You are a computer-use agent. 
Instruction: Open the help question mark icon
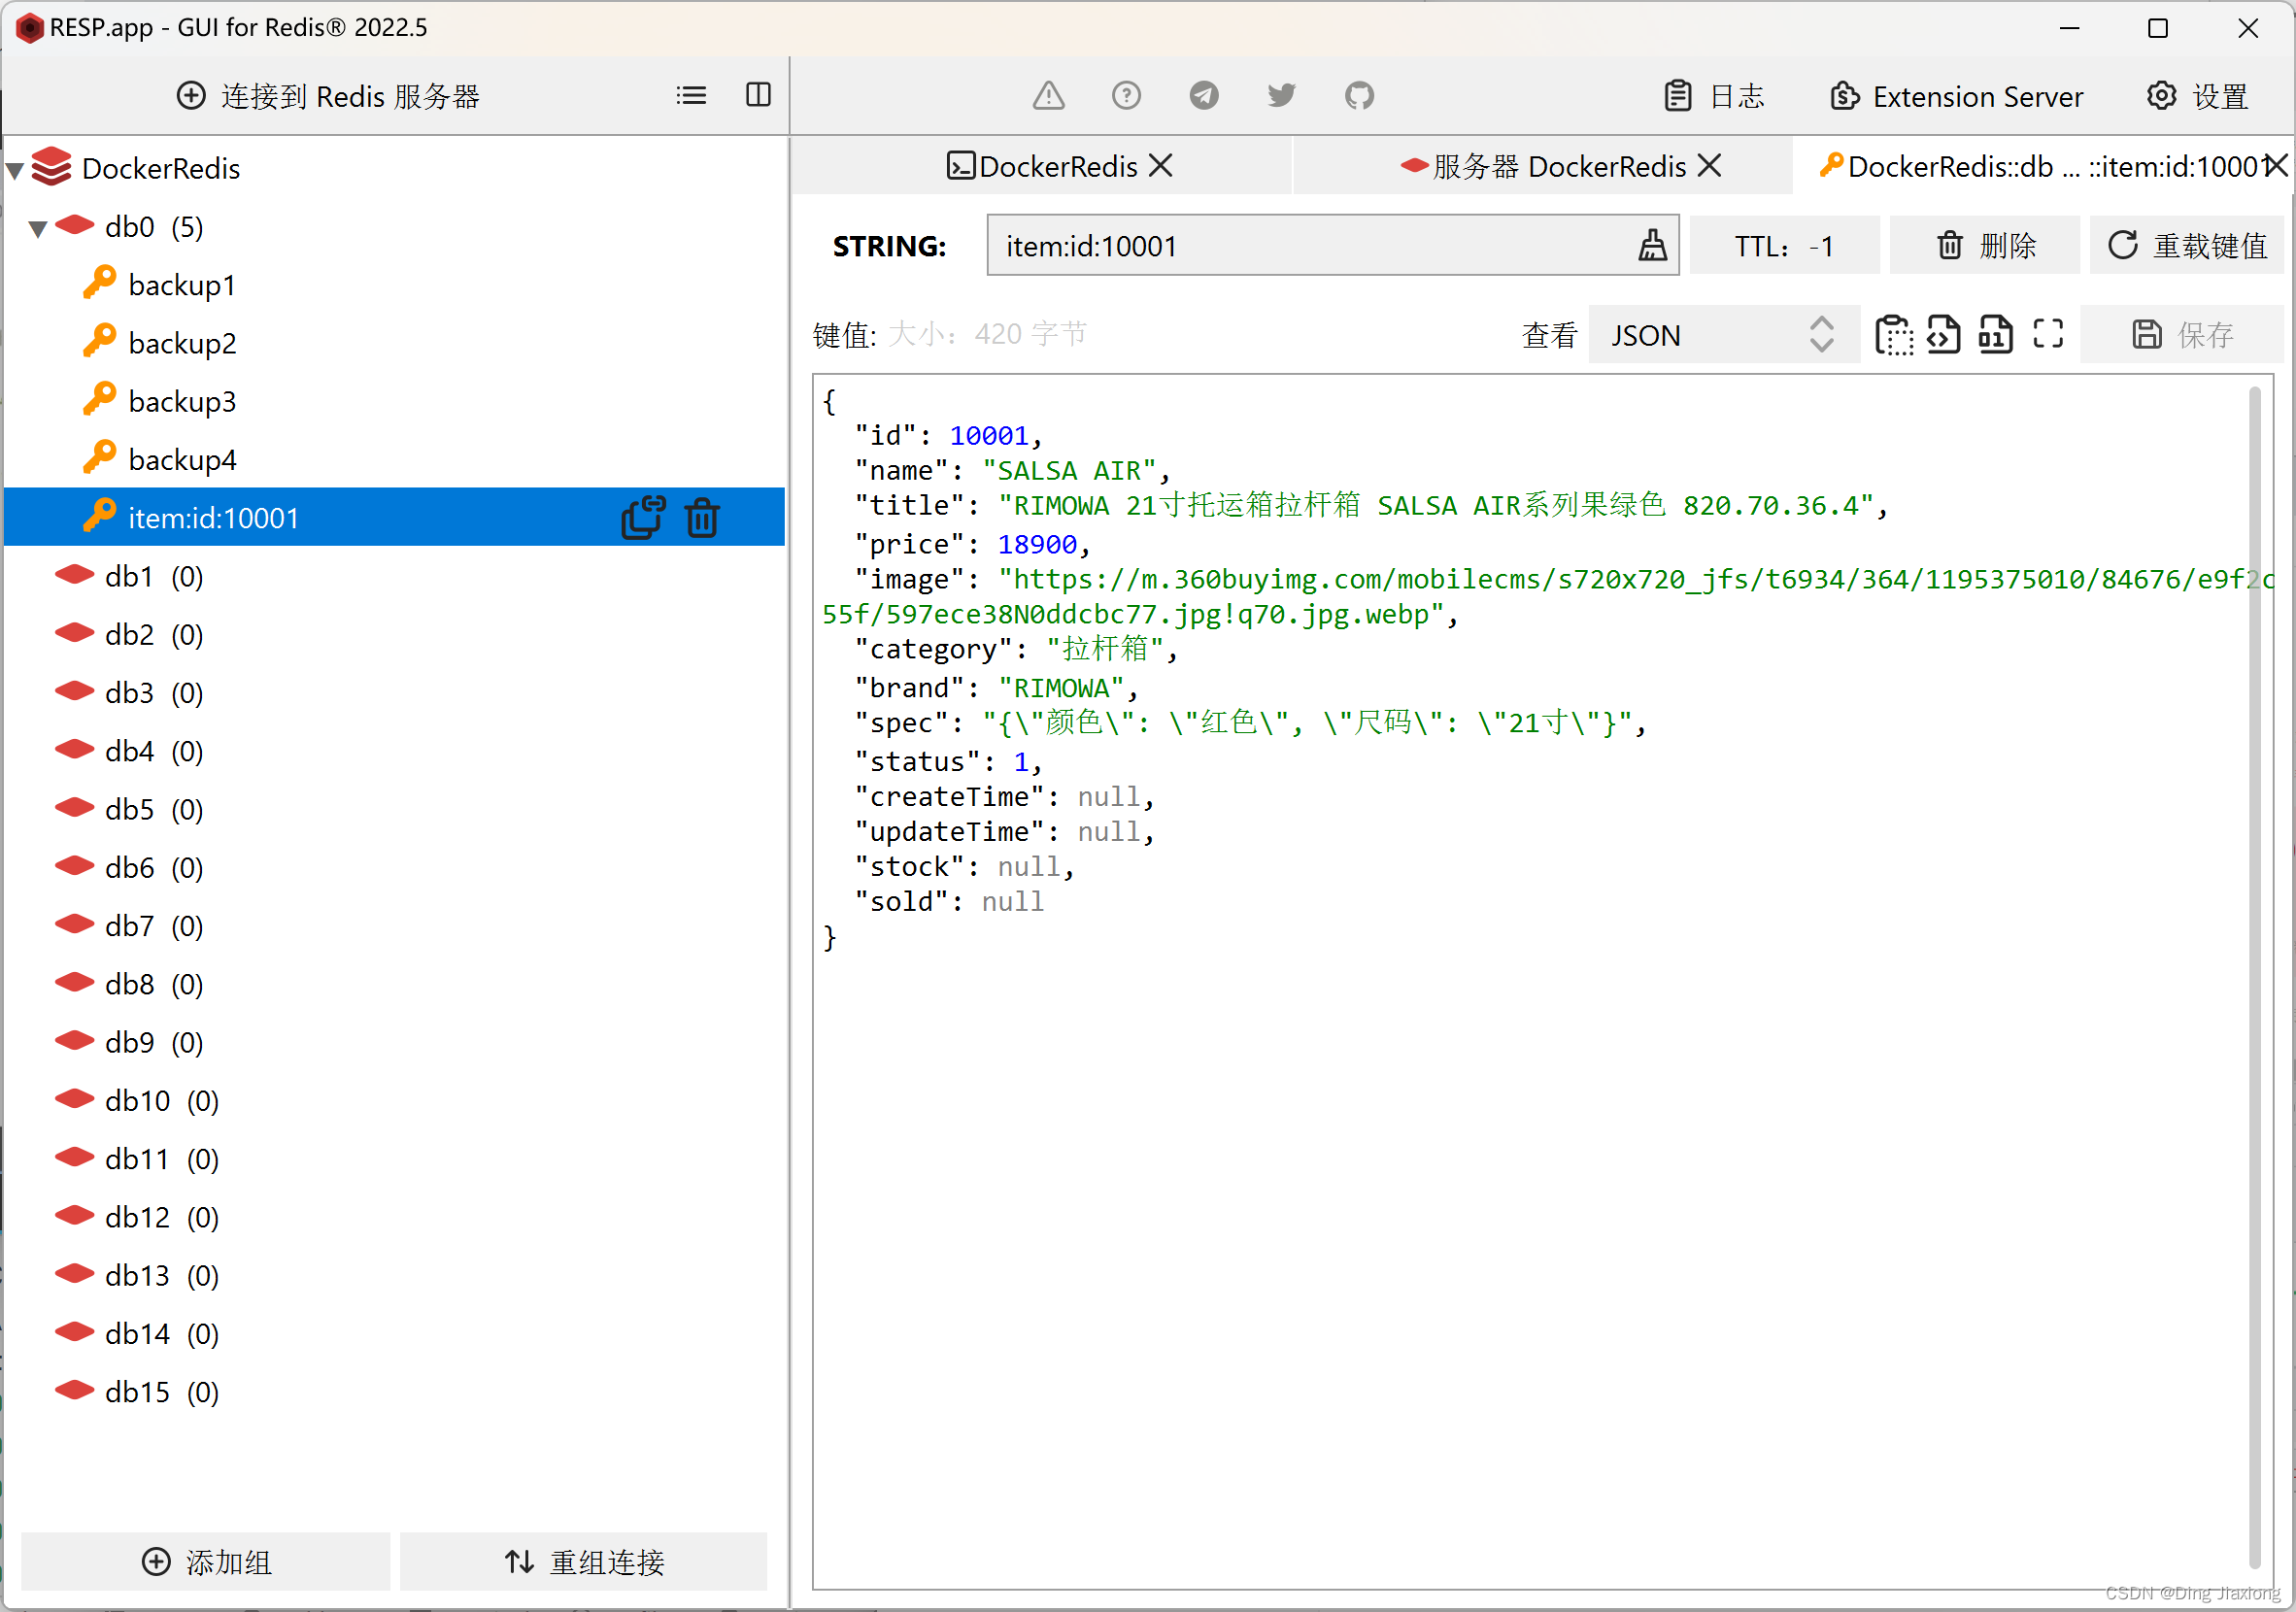[x=1126, y=96]
